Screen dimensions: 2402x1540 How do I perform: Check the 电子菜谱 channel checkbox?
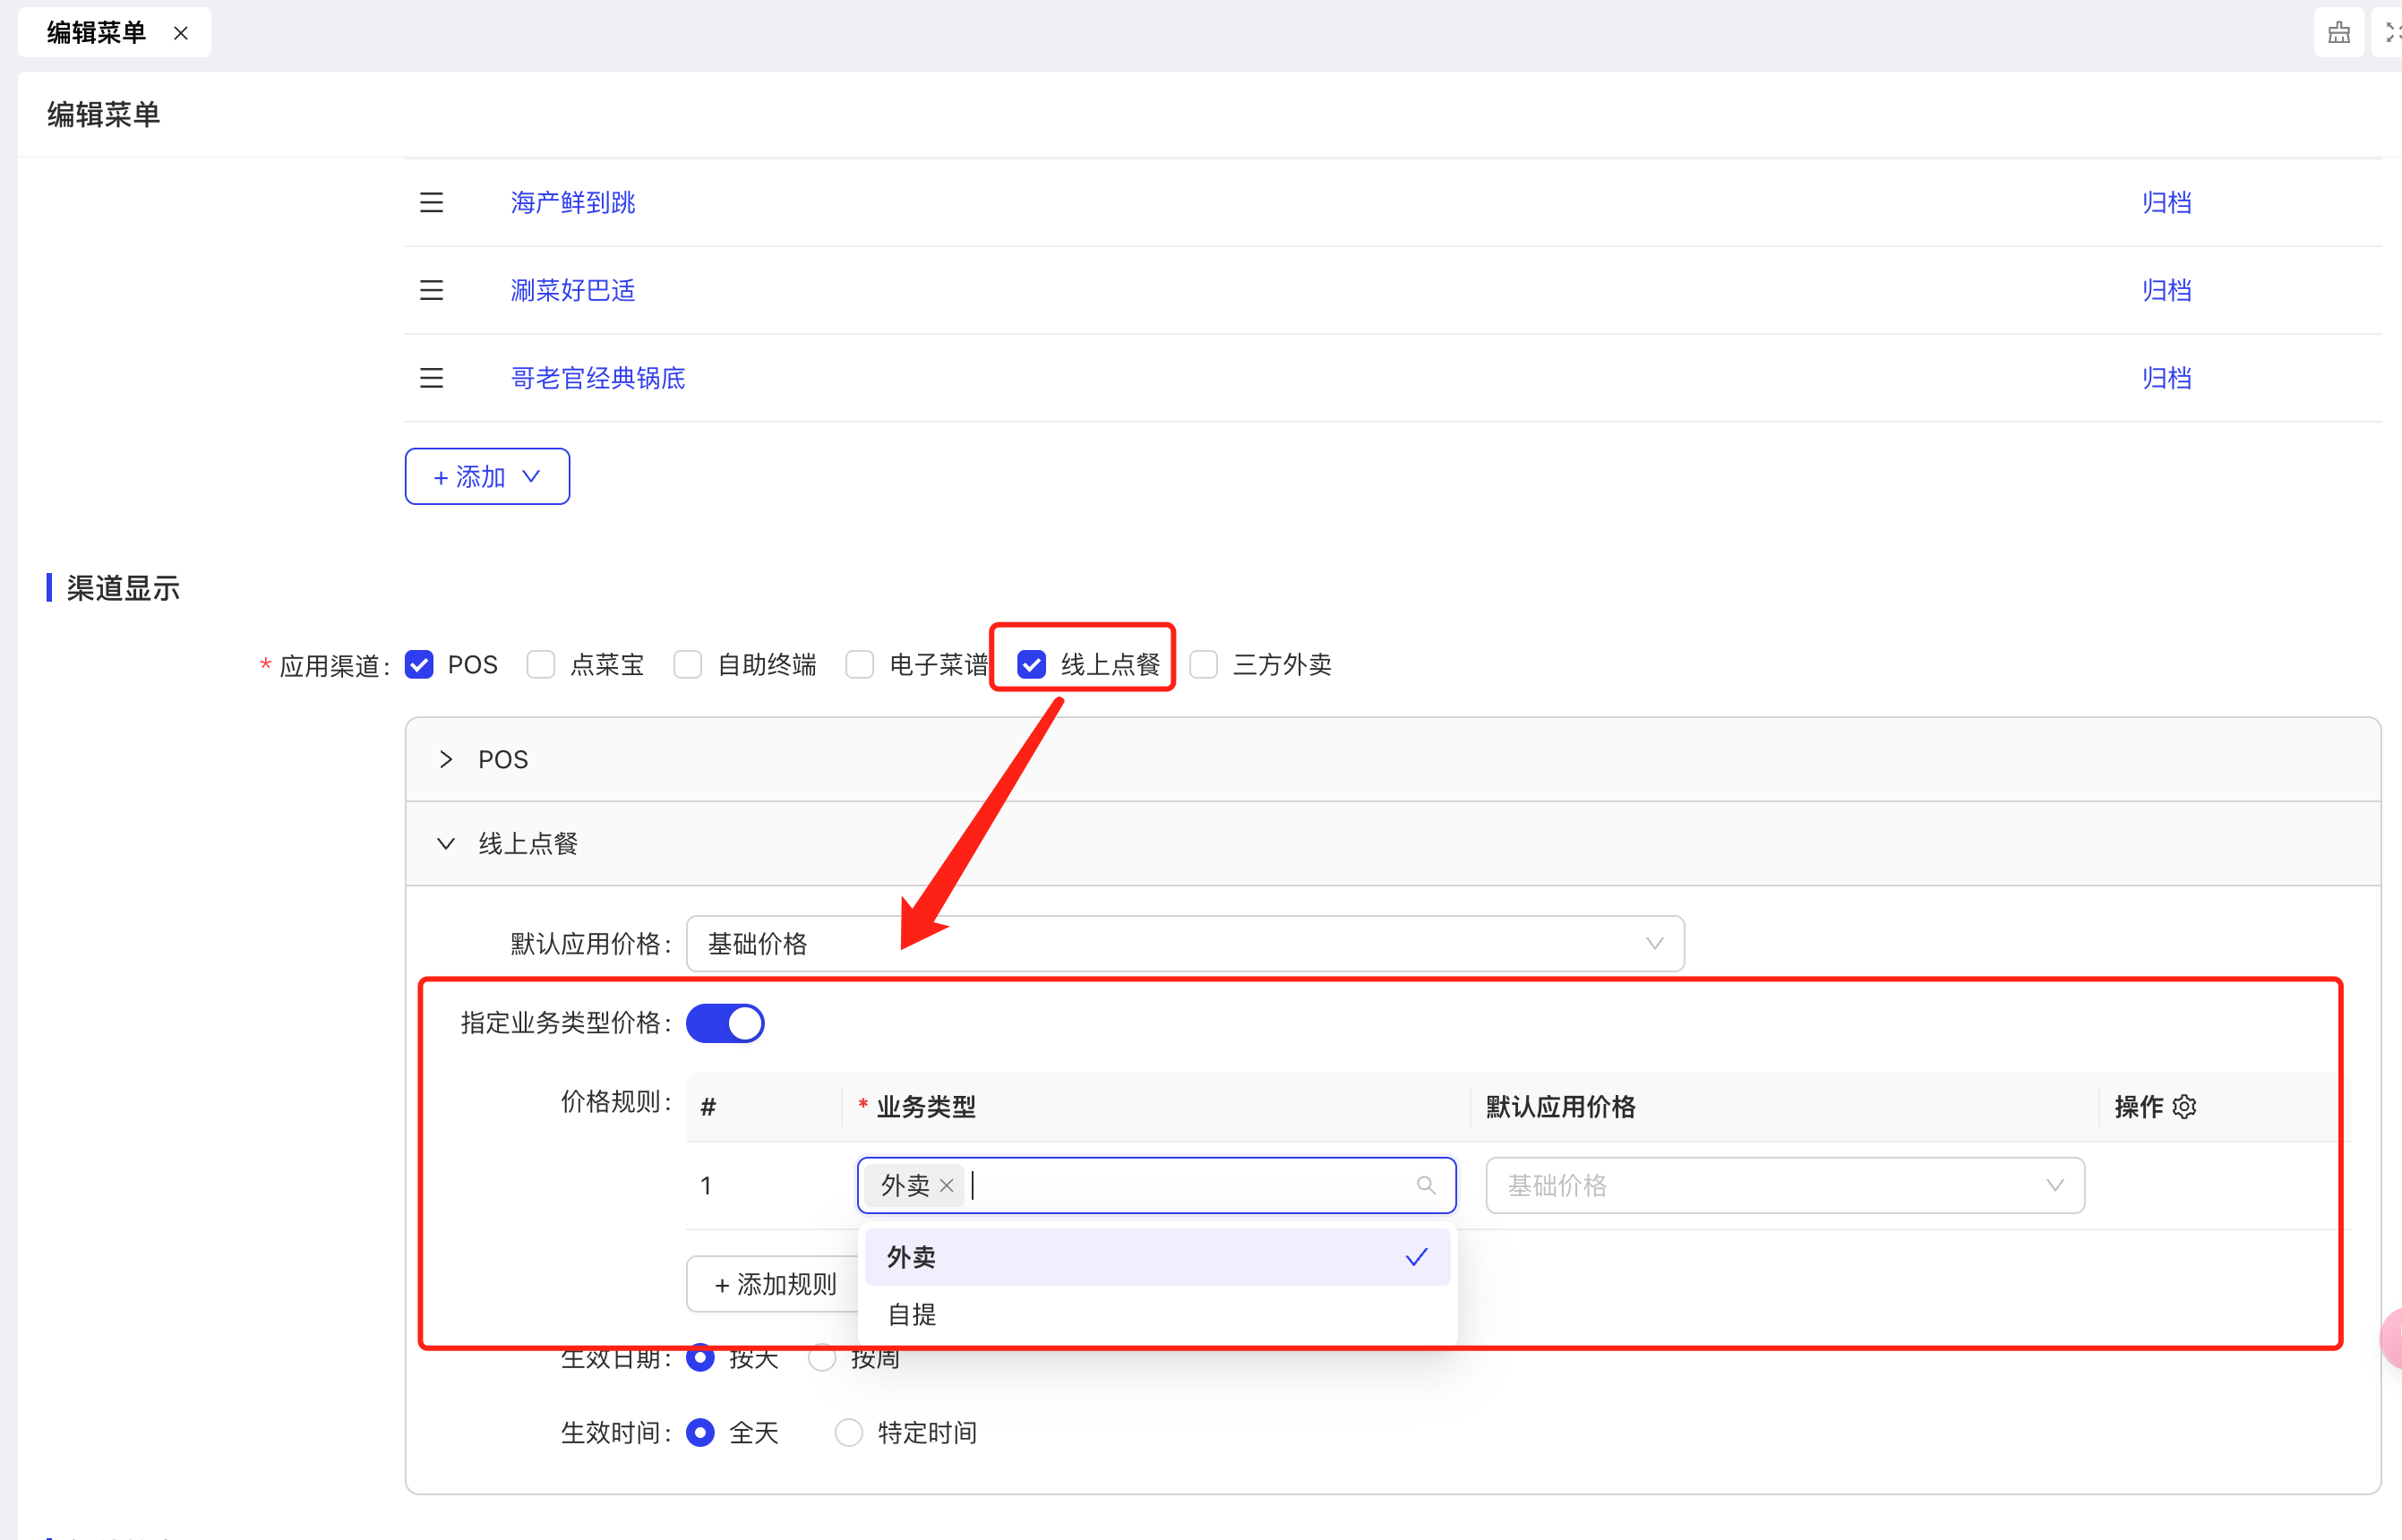tap(860, 665)
